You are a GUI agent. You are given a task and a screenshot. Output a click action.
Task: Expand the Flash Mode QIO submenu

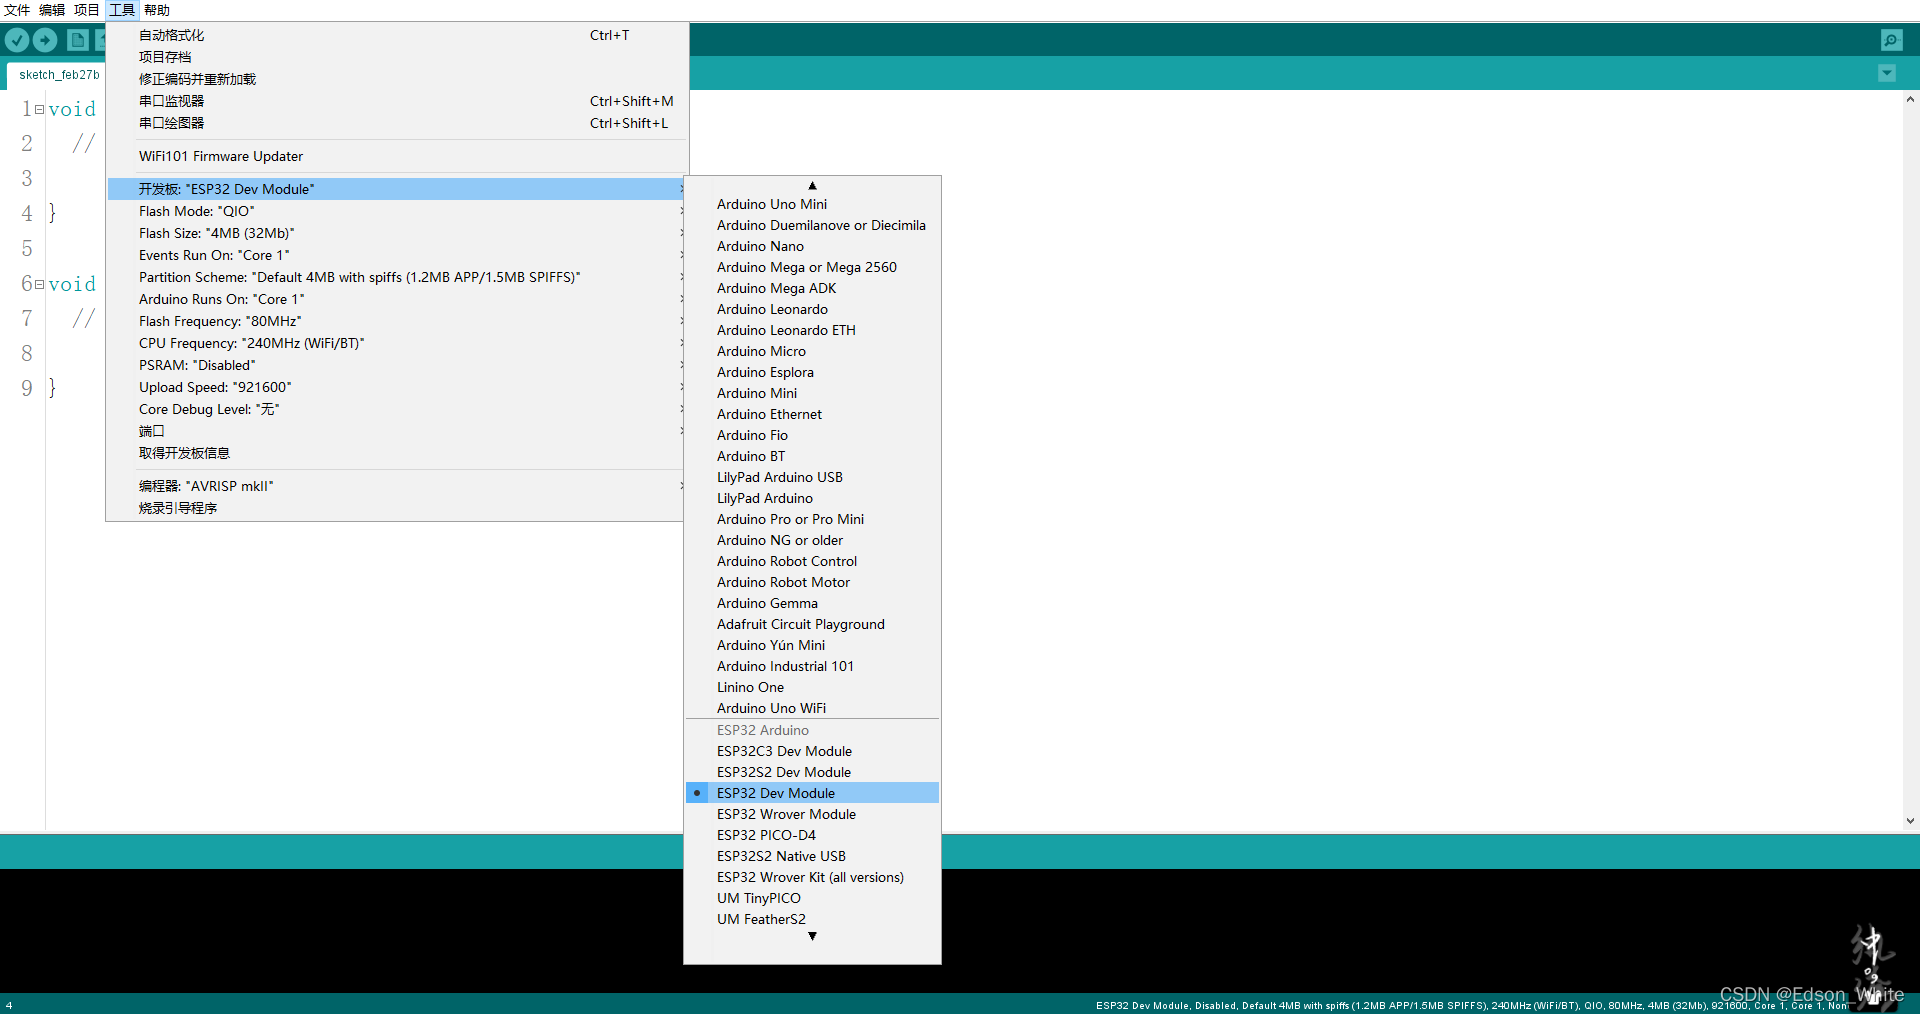tap(397, 211)
